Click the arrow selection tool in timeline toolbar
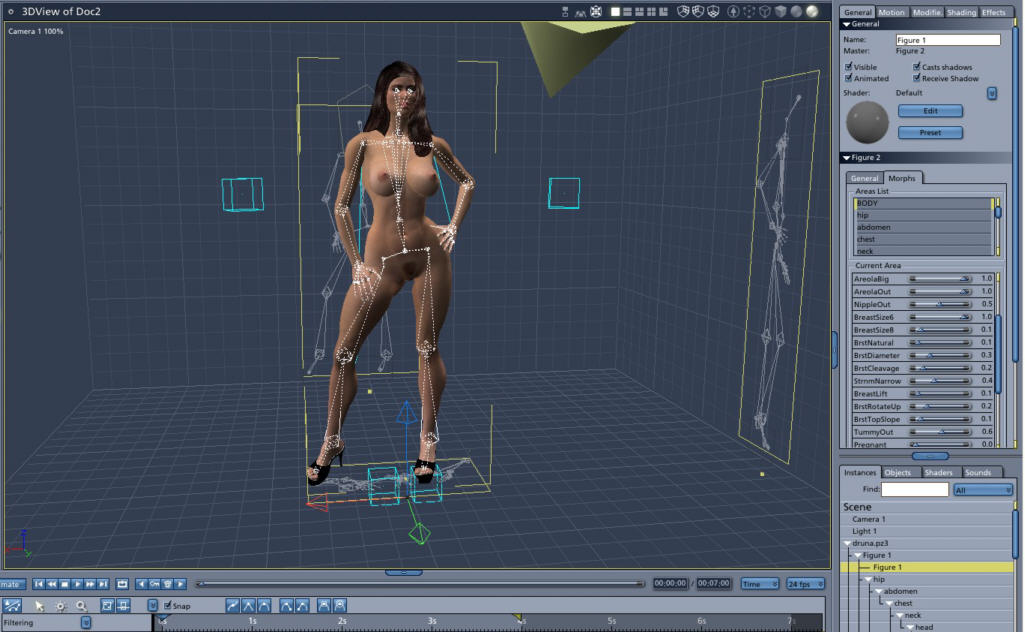 [x=39, y=607]
